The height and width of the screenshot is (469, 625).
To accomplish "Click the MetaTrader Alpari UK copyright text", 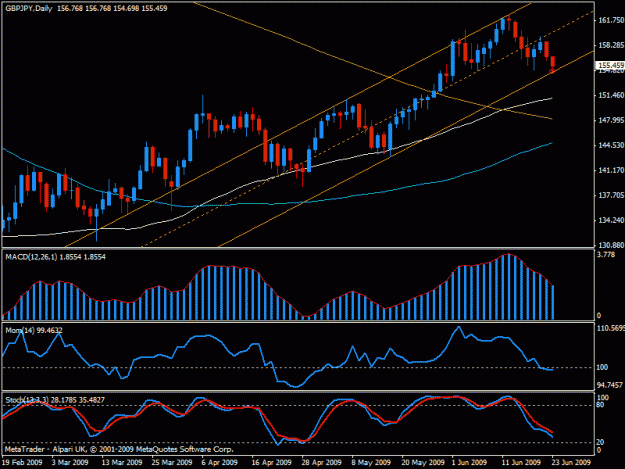I will (x=119, y=449).
